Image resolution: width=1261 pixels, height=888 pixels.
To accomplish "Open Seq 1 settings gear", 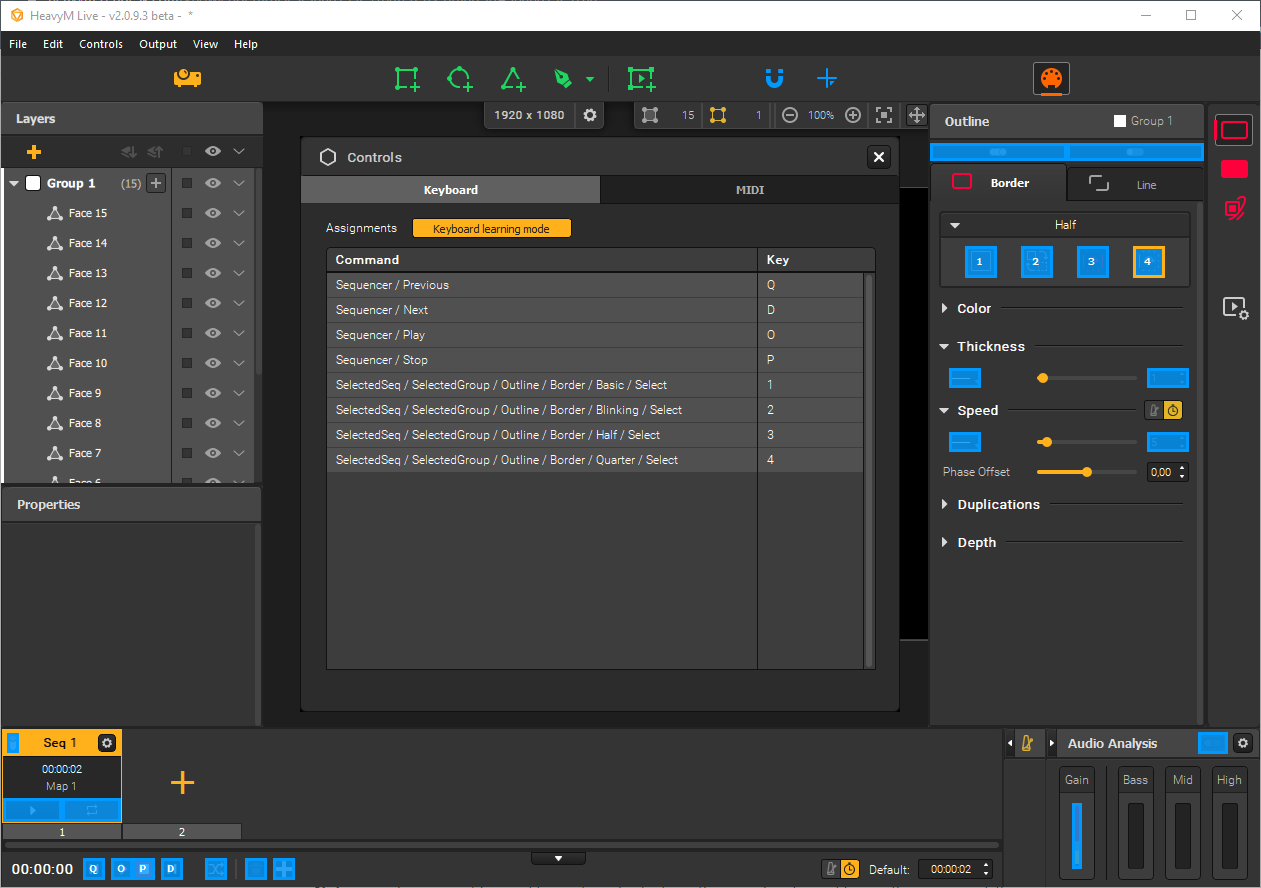I will pyautogui.click(x=107, y=743).
